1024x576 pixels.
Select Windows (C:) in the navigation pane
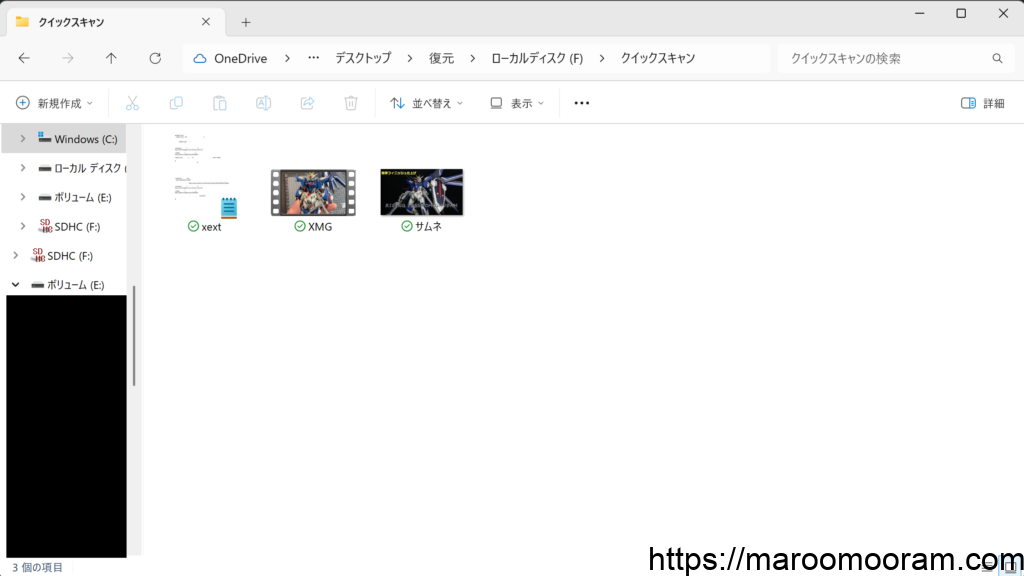tap(64, 138)
